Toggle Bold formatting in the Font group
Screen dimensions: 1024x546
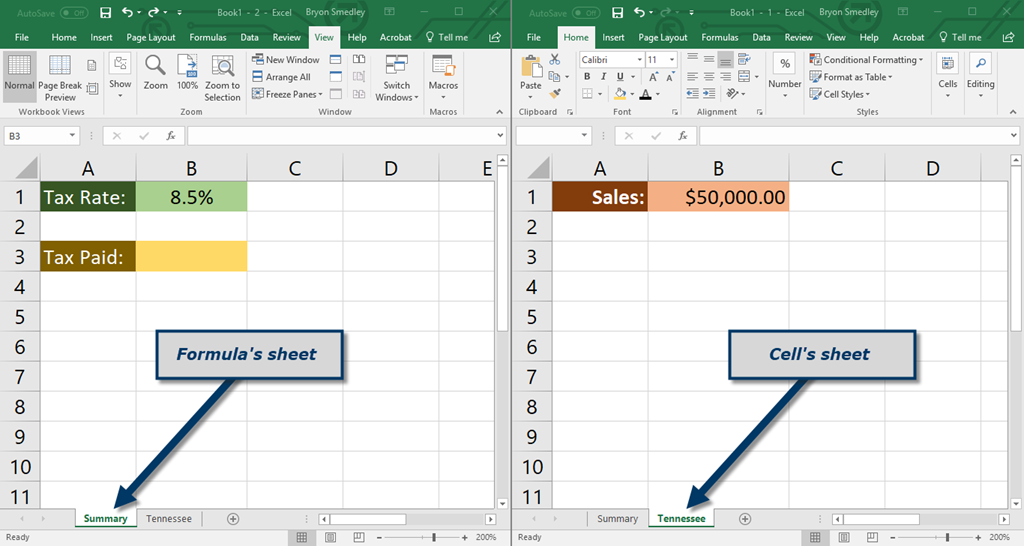pyautogui.click(x=585, y=77)
